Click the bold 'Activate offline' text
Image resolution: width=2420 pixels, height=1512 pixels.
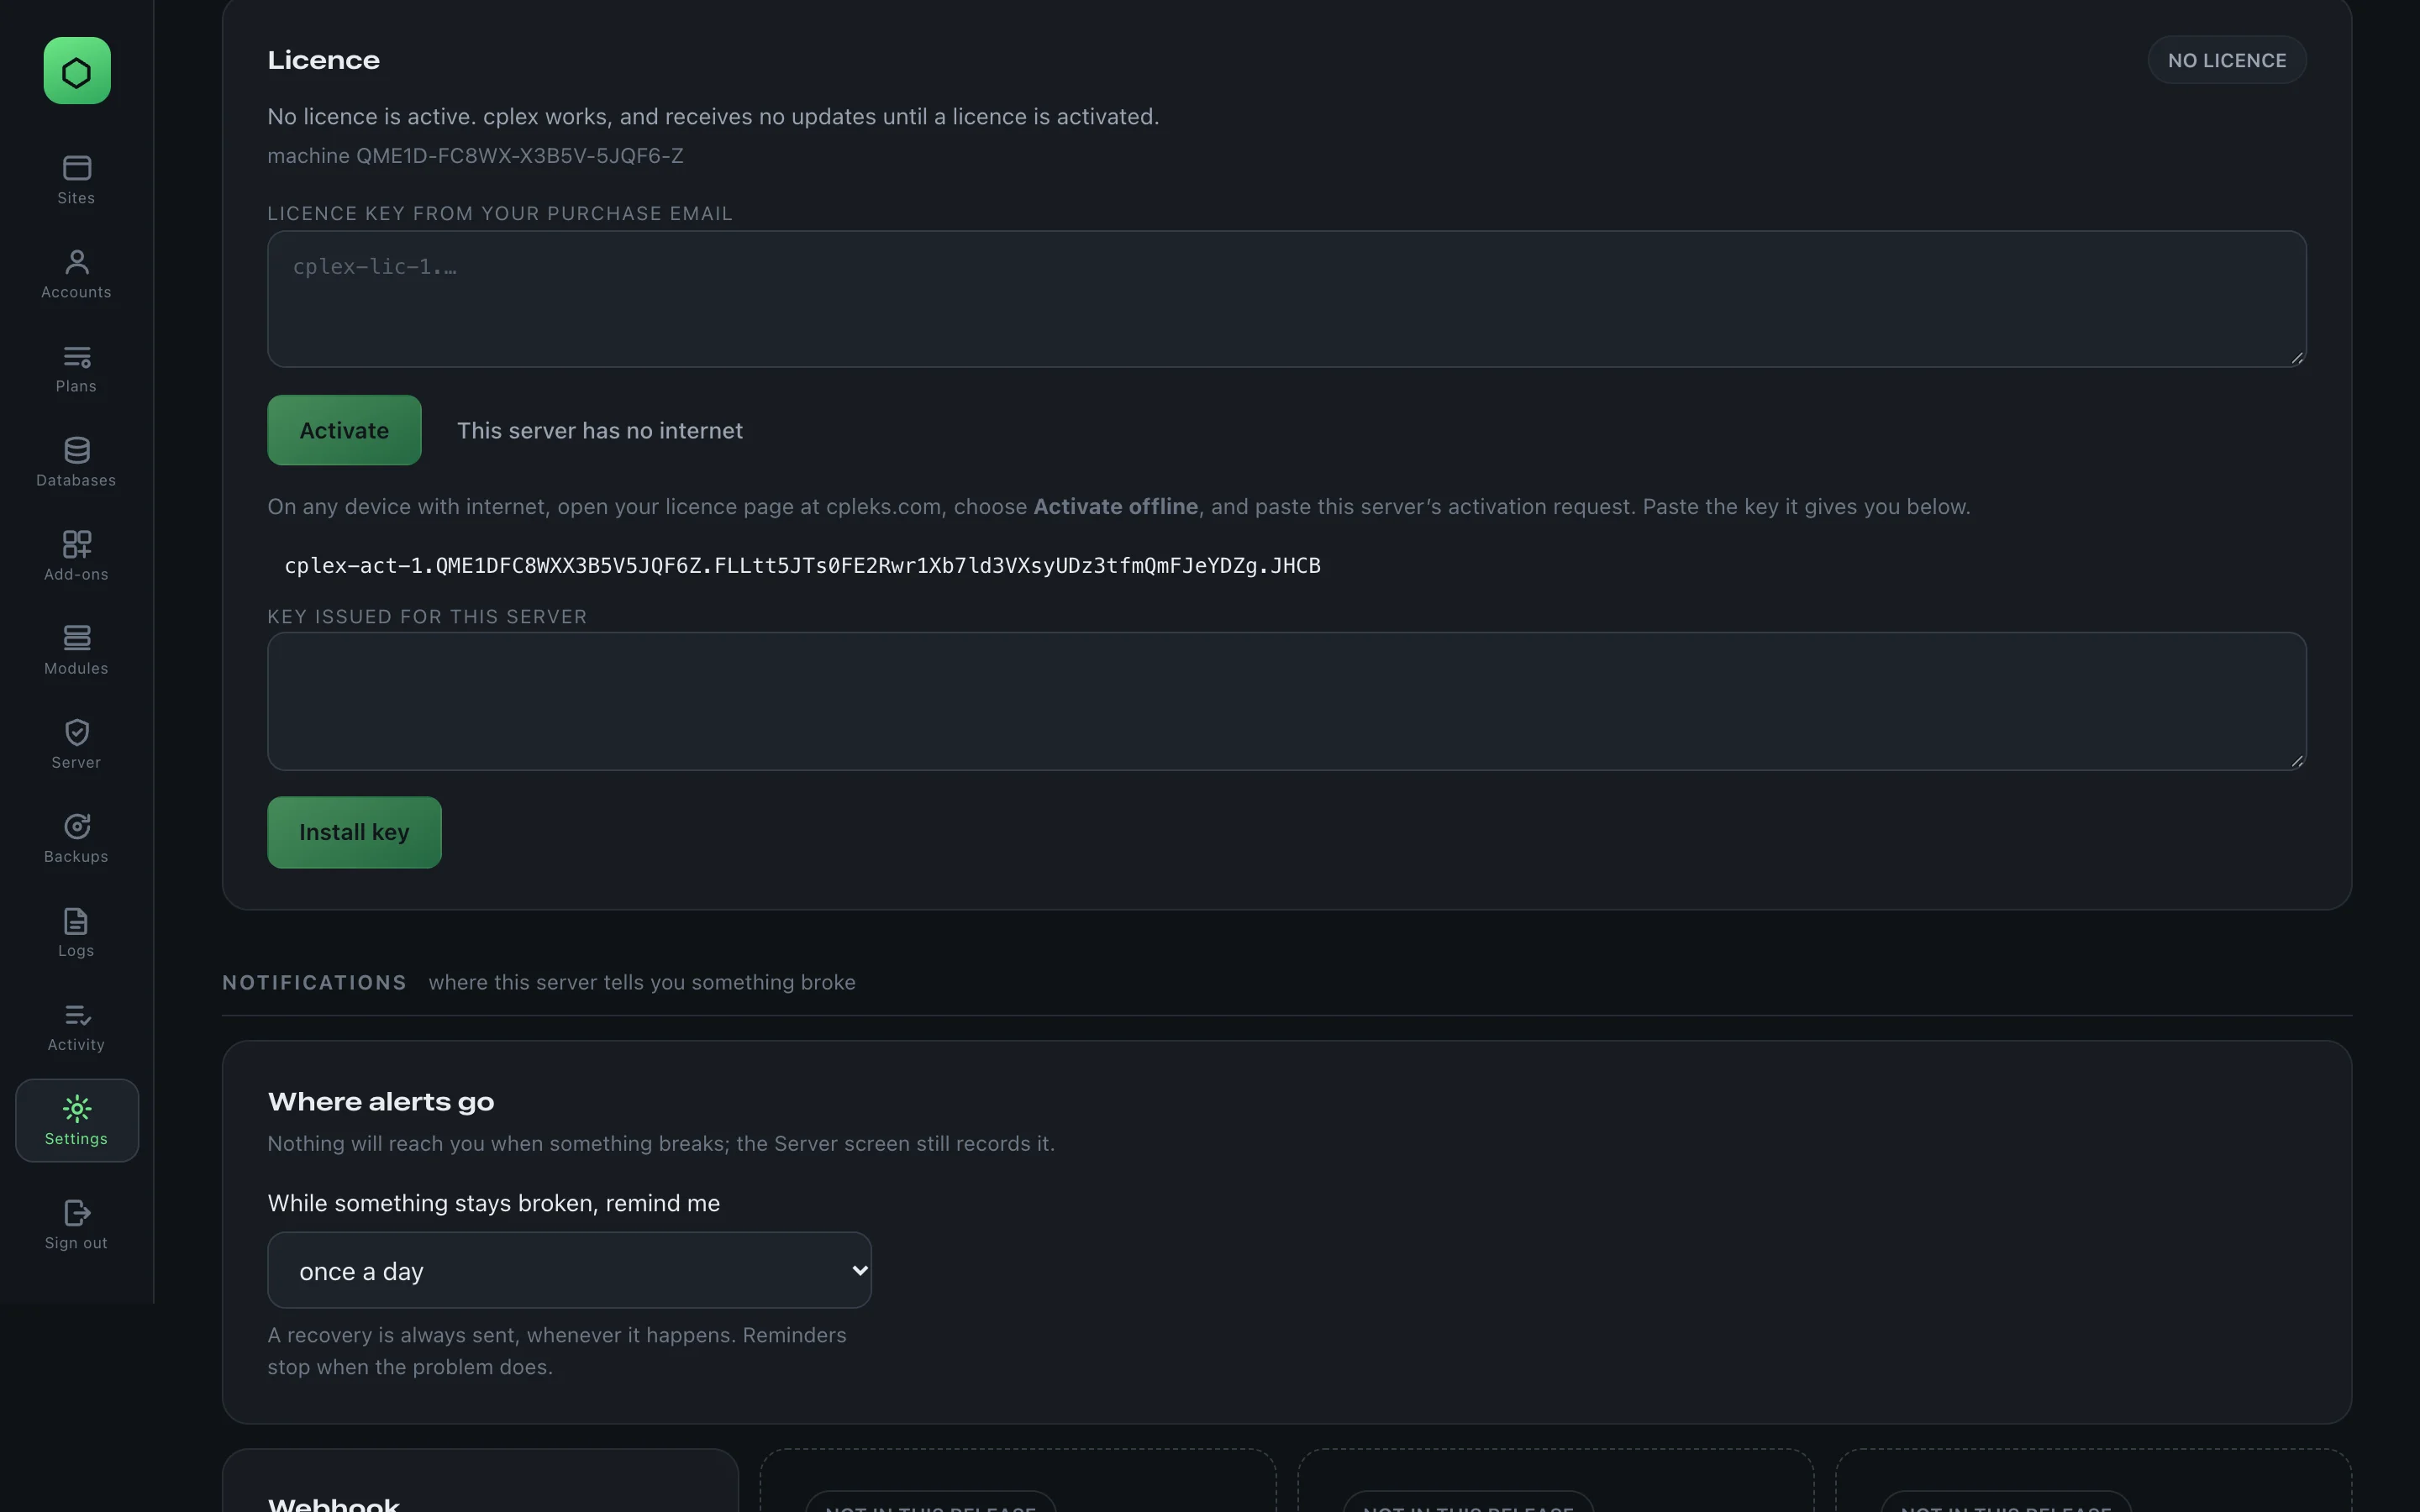(x=1115, y=507)
